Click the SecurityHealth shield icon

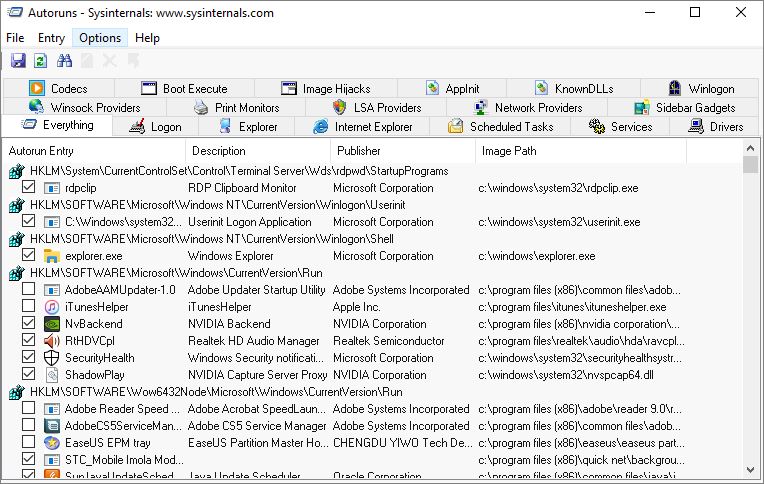pyautogui.click(x=52, y=358)
